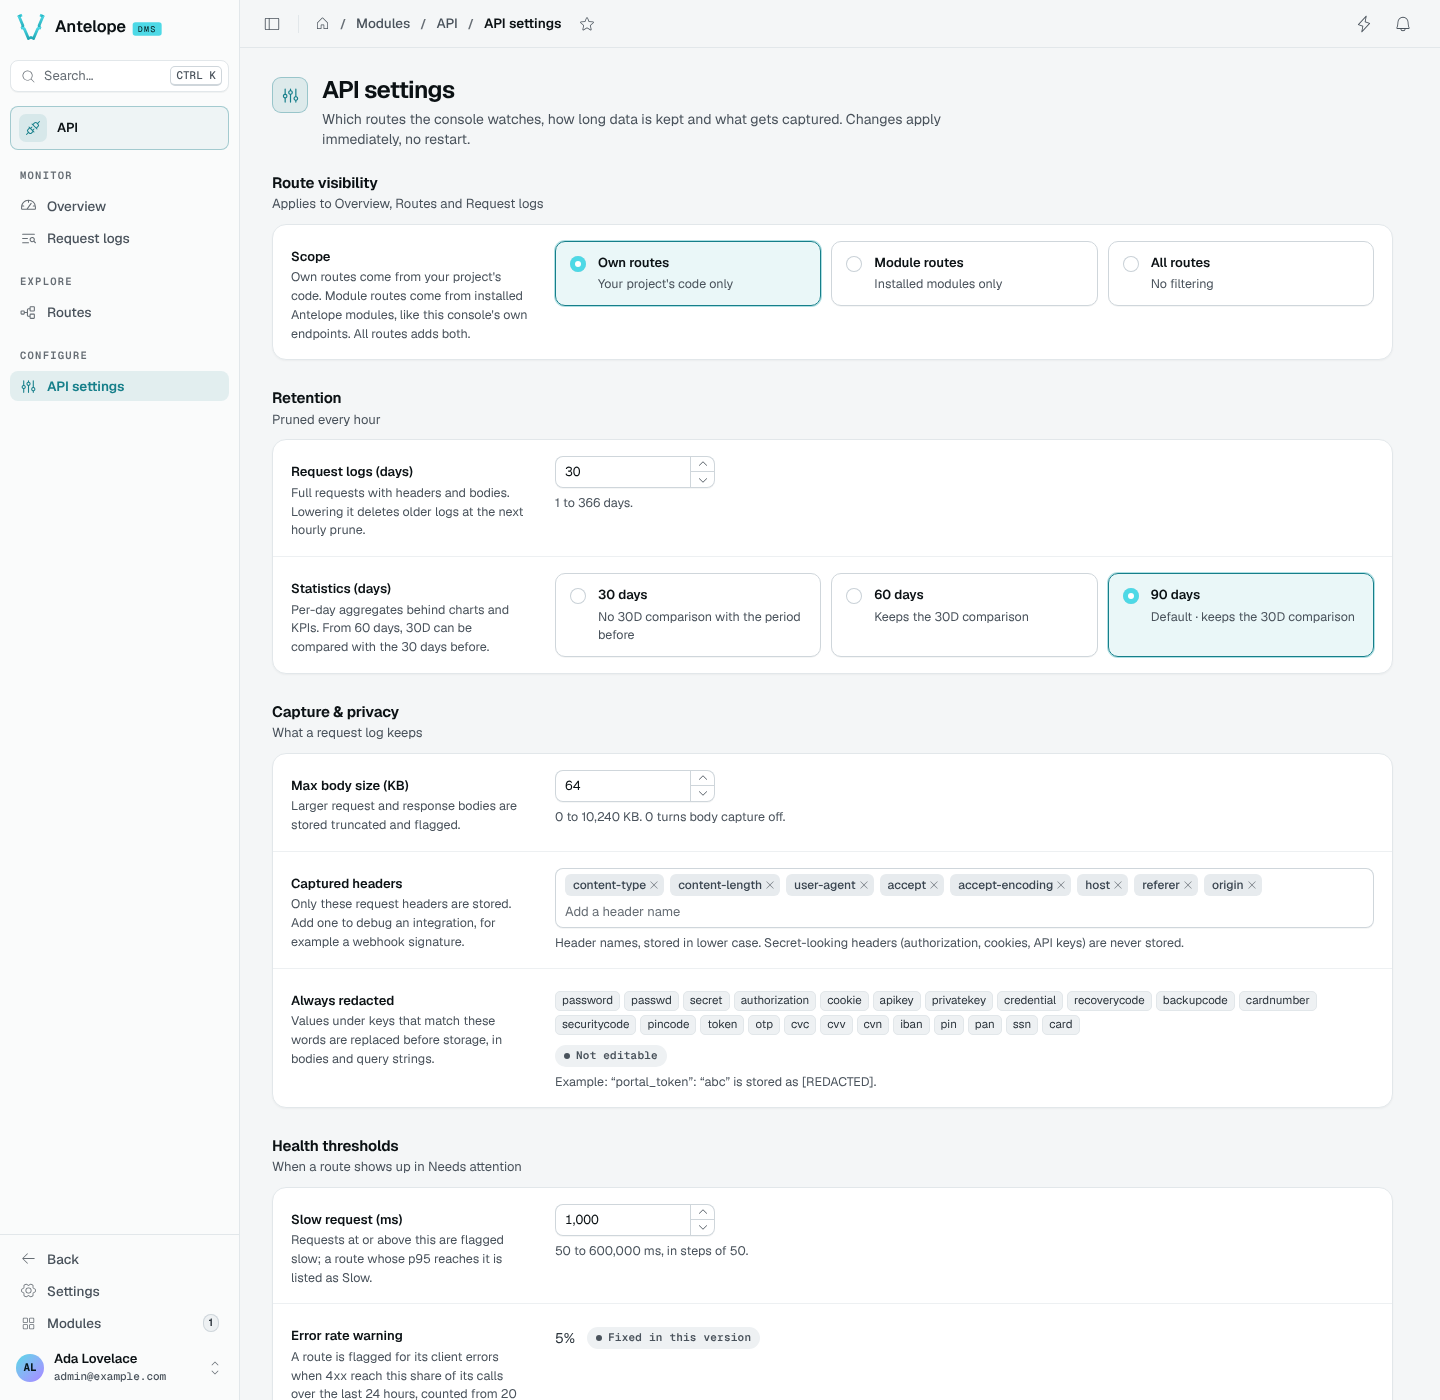Choose 30 days statistics retention
This screenshot has width=1440, height=1400.
[x=688, y=615]
